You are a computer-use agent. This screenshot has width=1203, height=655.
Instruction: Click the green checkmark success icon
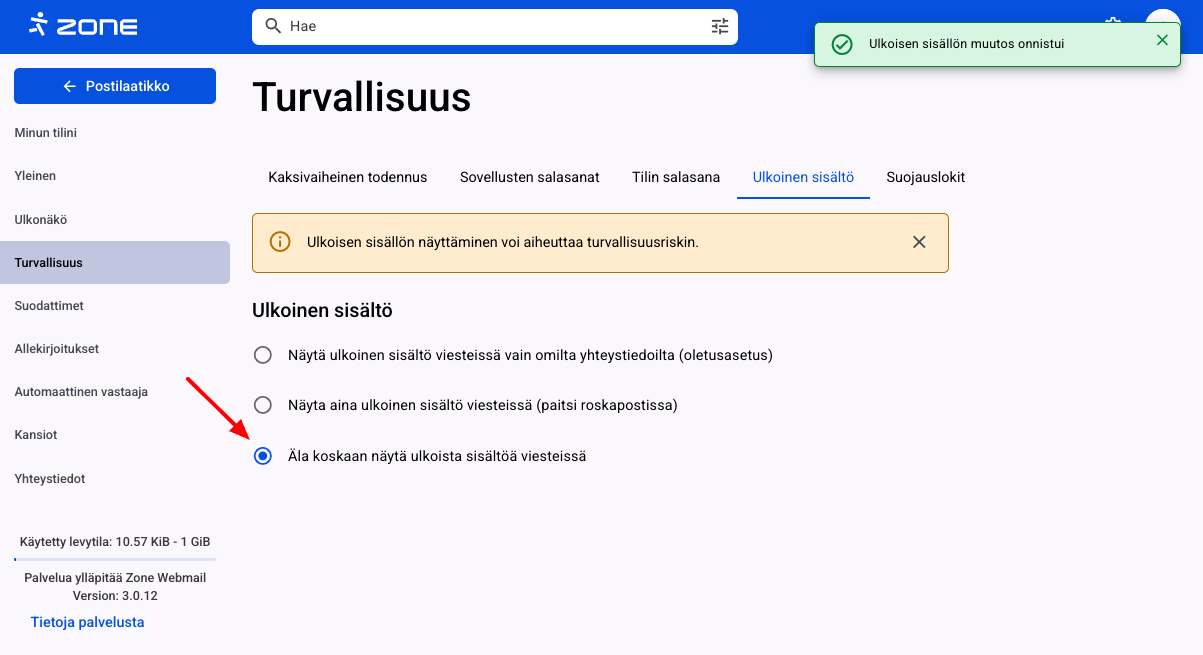843,45
